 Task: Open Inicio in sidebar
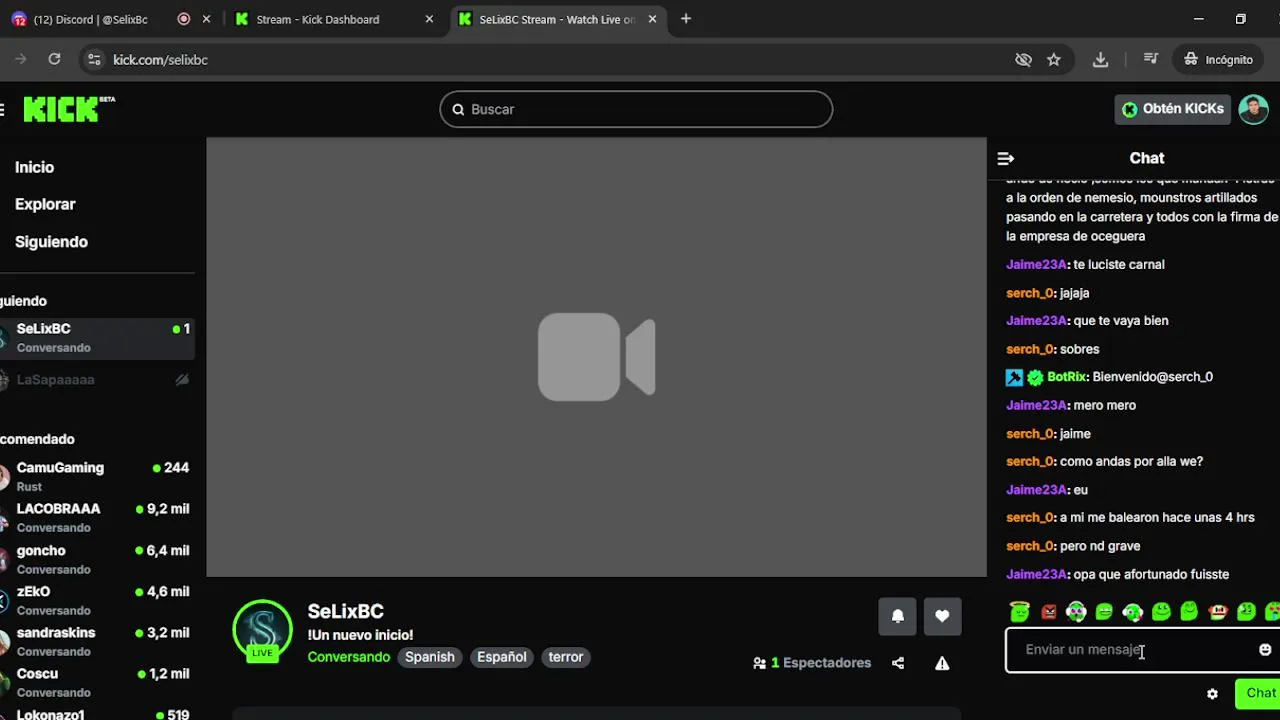click(35, 168)
